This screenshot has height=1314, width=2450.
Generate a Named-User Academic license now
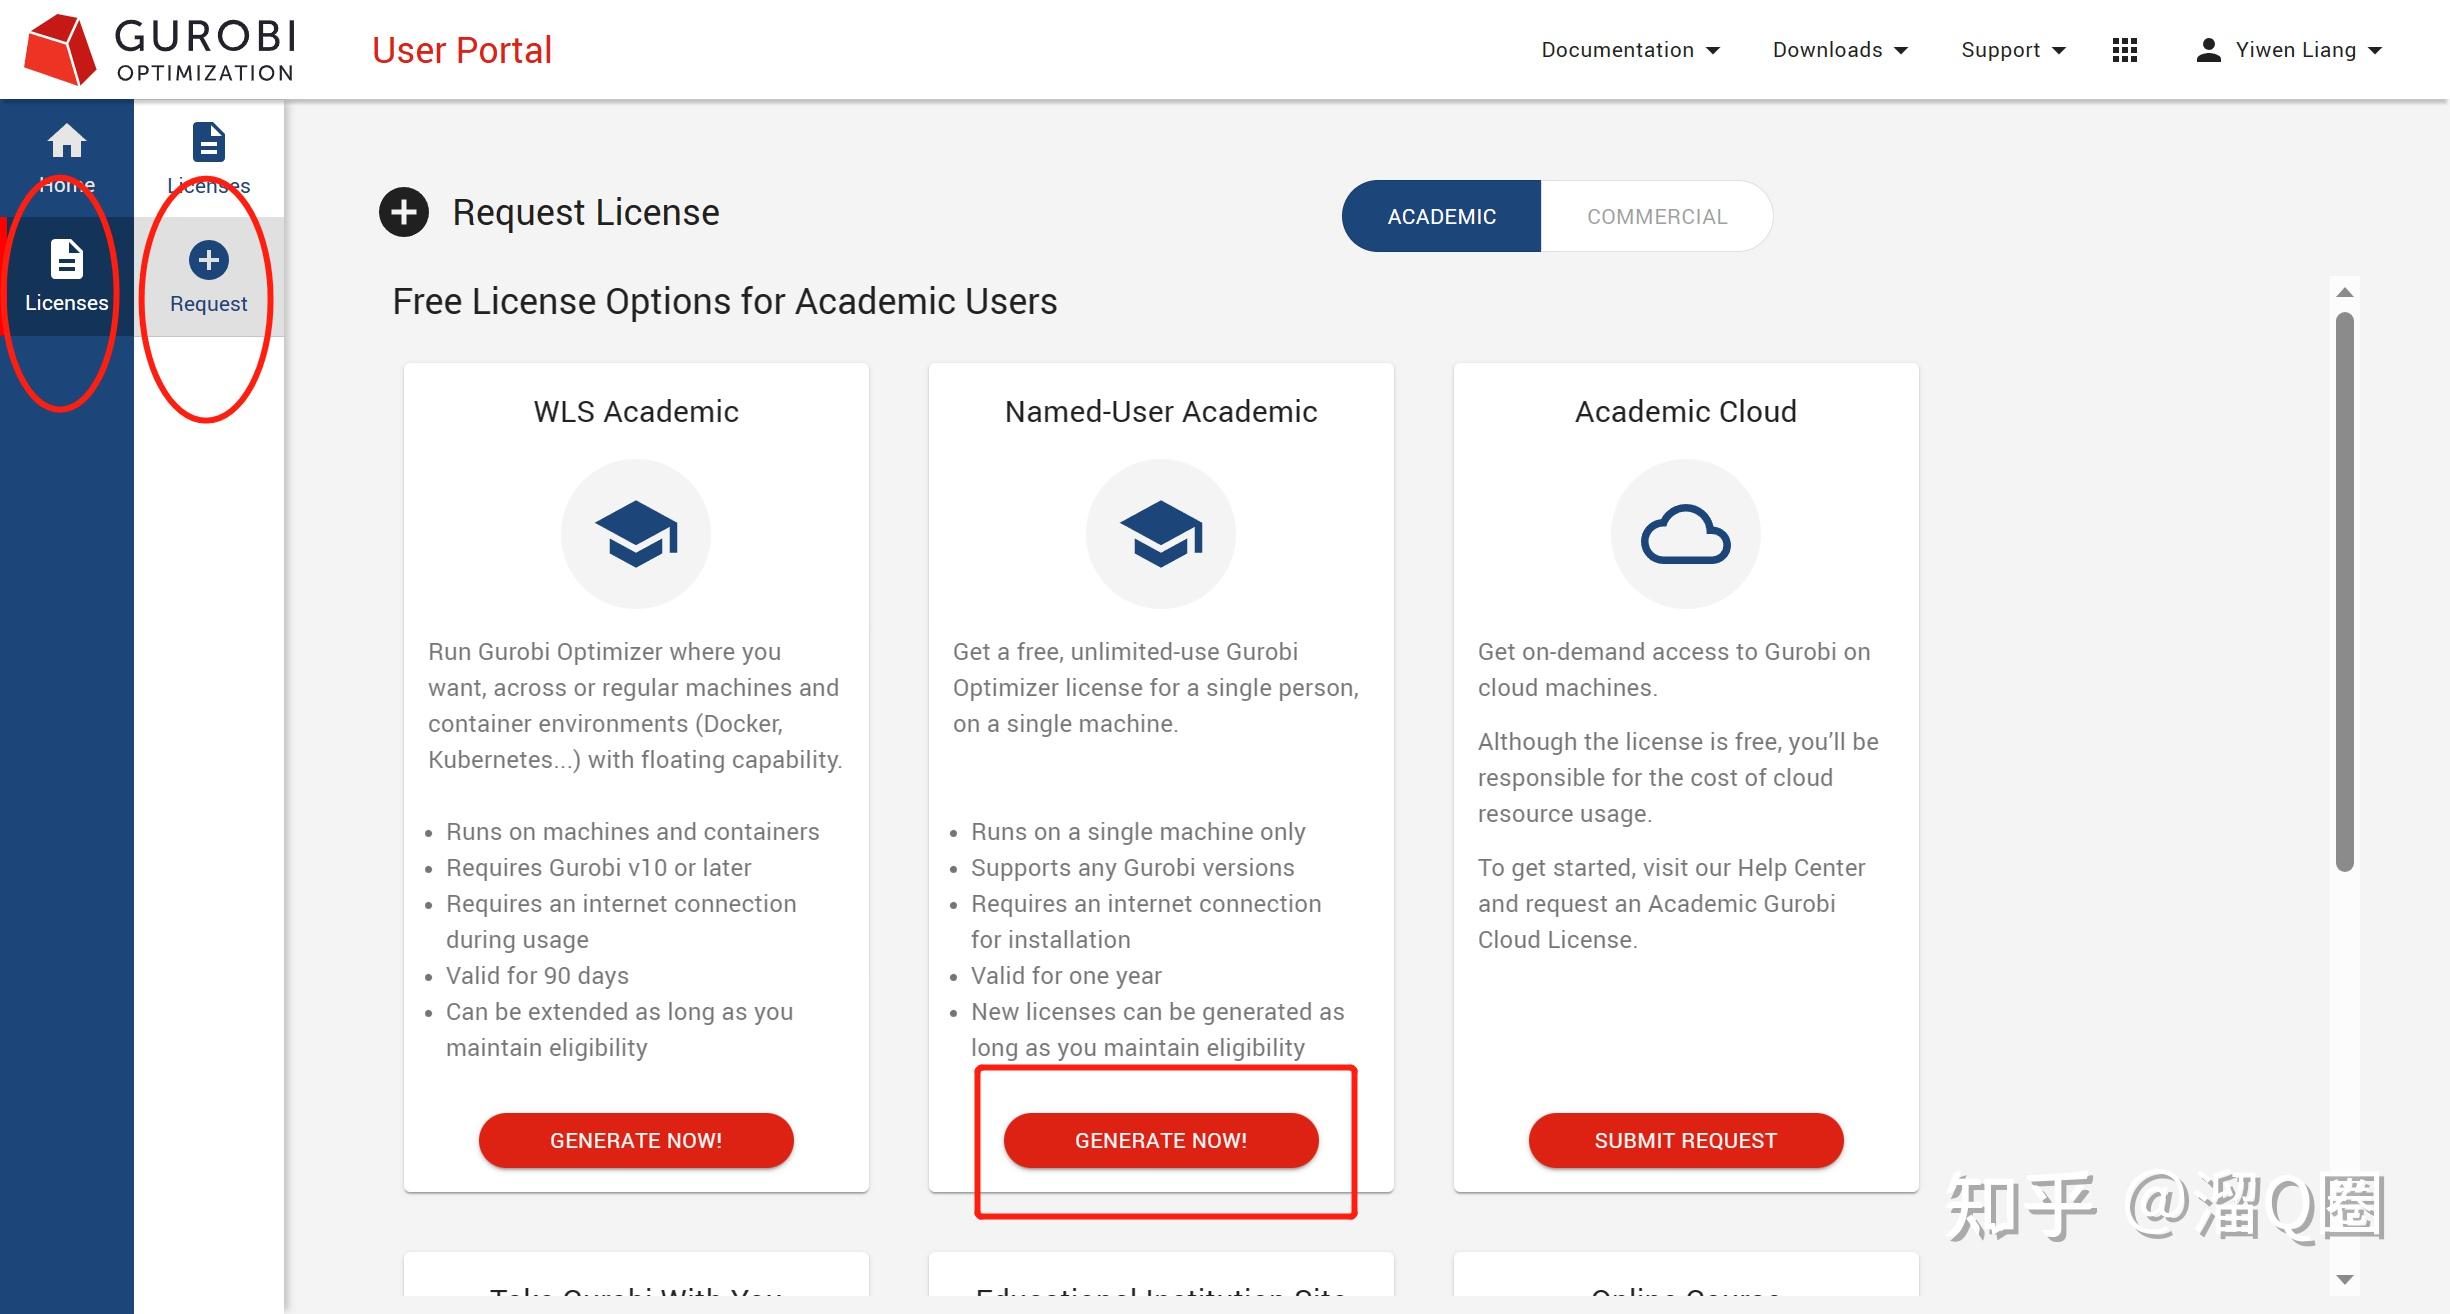[1160, 1140]
